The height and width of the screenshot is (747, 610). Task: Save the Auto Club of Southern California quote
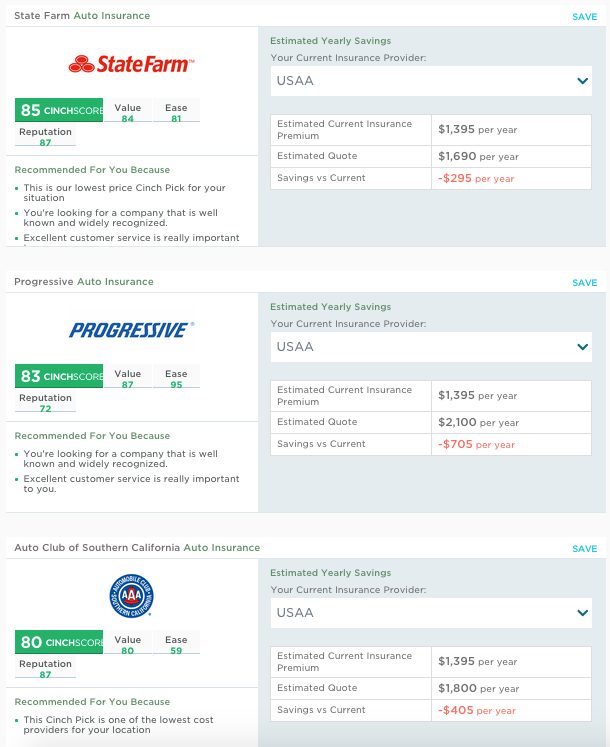pyautogui.click(x=585, y=548)
